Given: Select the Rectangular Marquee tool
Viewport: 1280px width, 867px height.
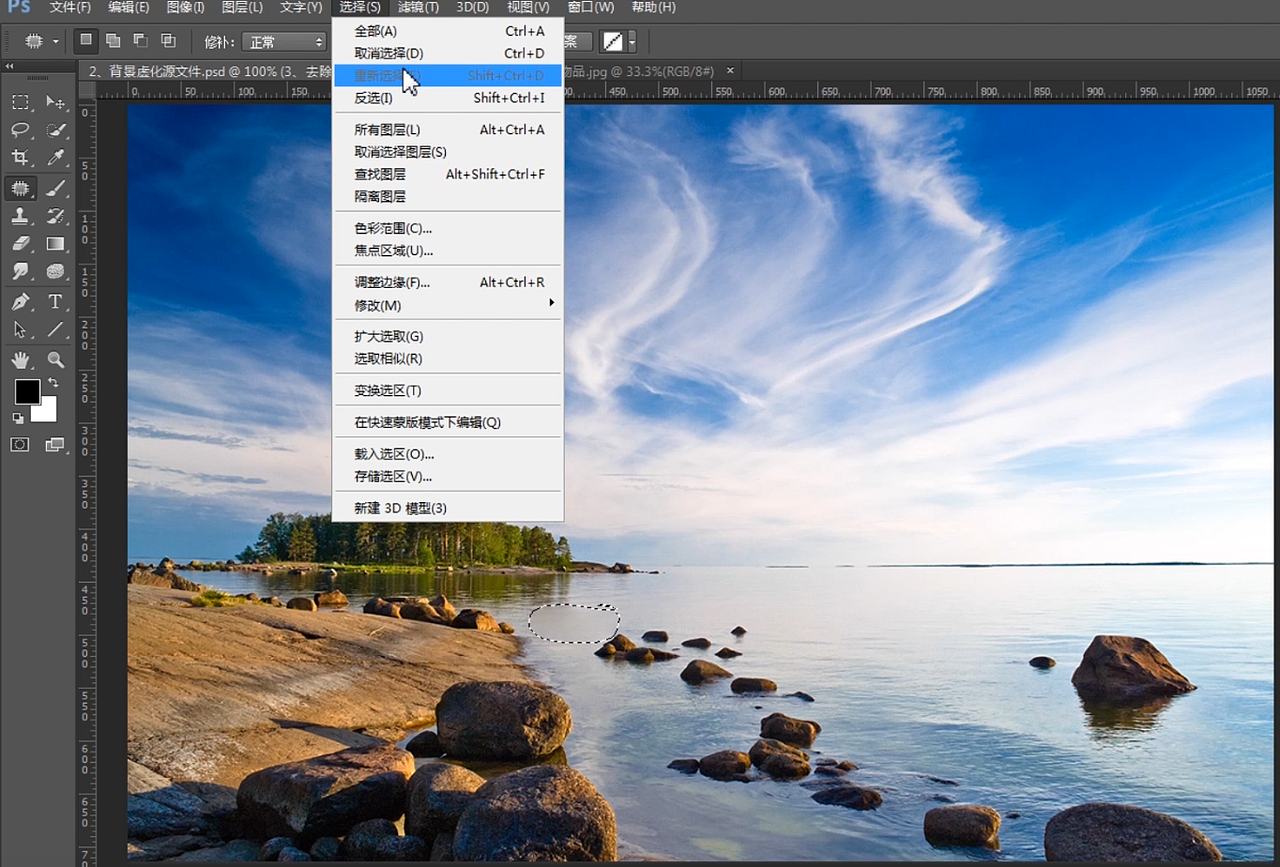Looking at the screenshot, I should coord(20,102).
